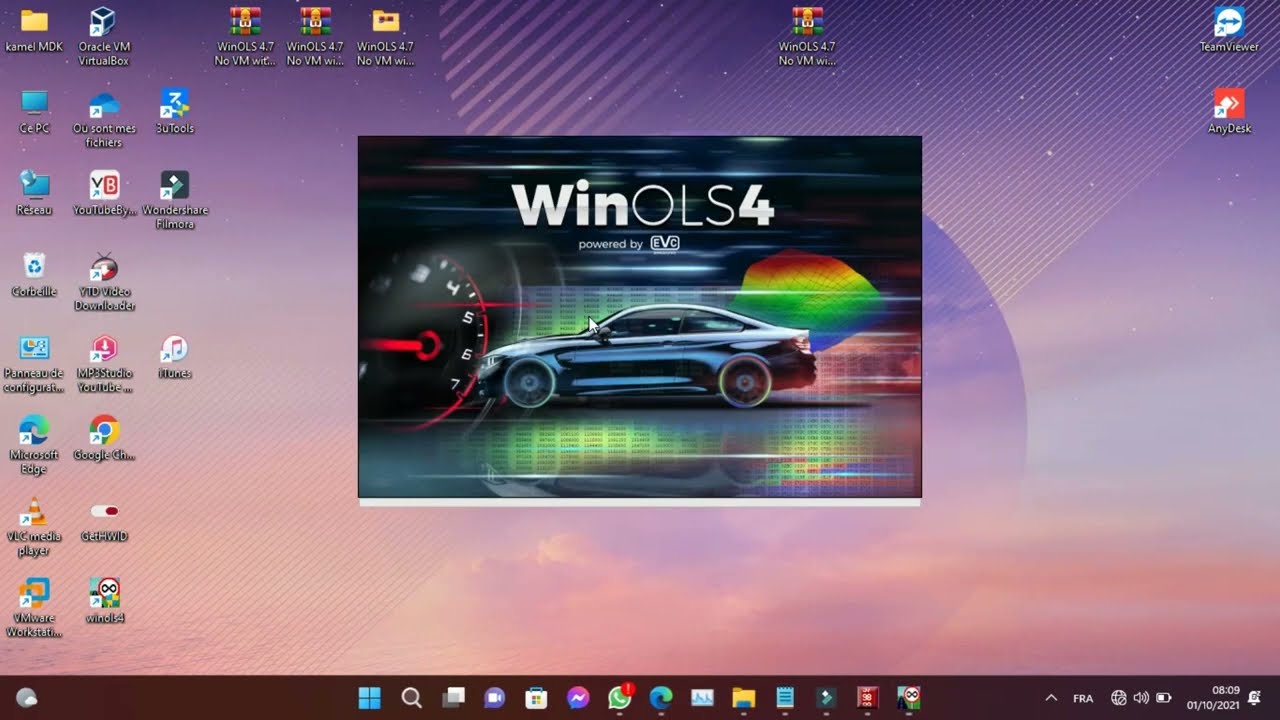Expand the hidden tray icons chevron
Image resolution: width=1280 pixels, height=720 pixels.
coord(1051,698)
